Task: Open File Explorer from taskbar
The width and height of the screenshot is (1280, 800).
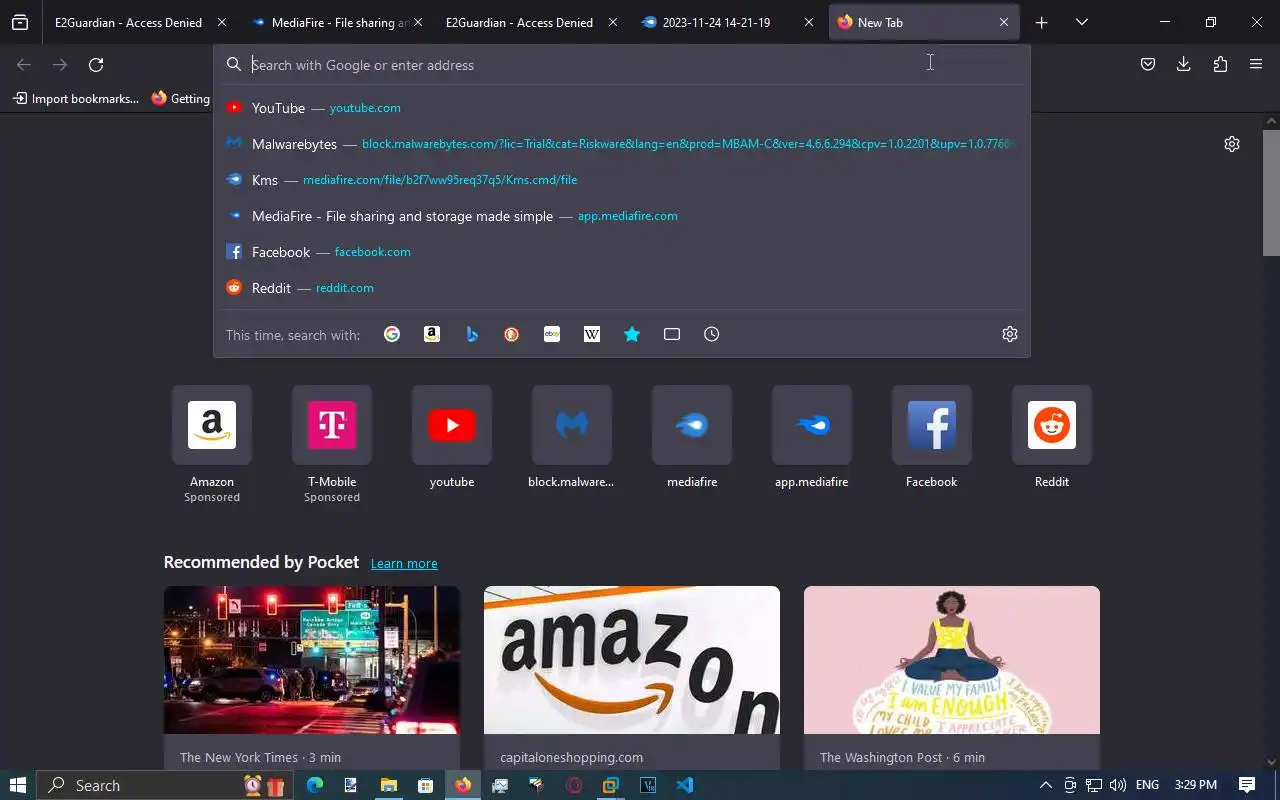Action: (388, 785)
